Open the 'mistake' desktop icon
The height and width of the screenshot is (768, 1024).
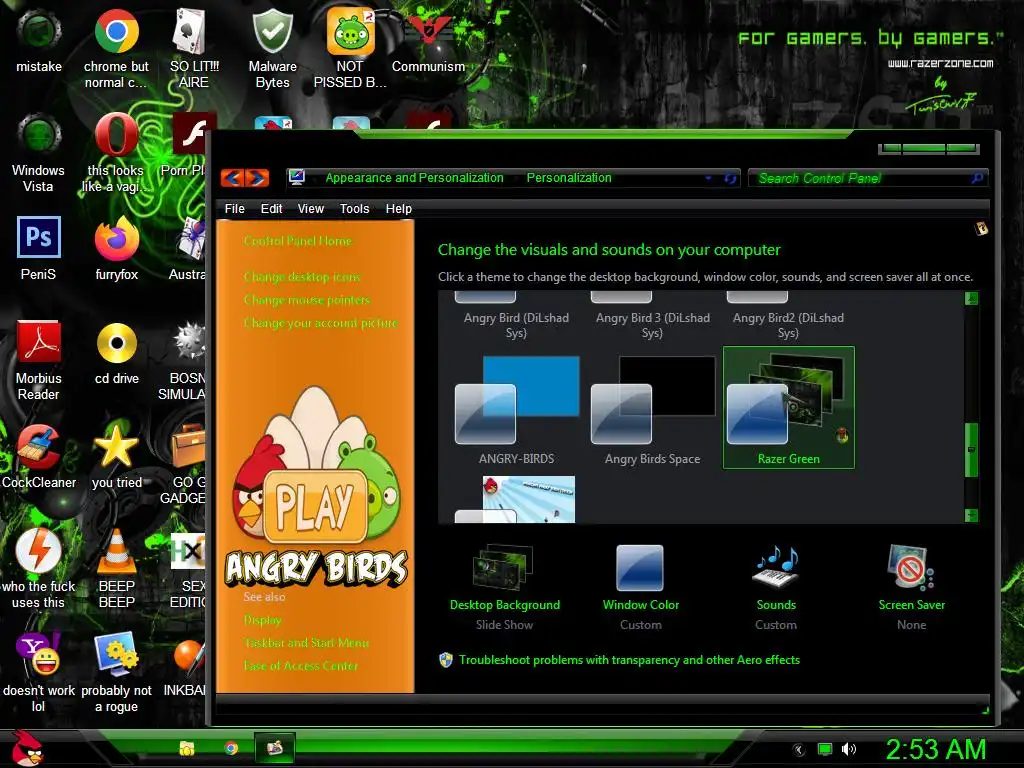tap(39, 42)
